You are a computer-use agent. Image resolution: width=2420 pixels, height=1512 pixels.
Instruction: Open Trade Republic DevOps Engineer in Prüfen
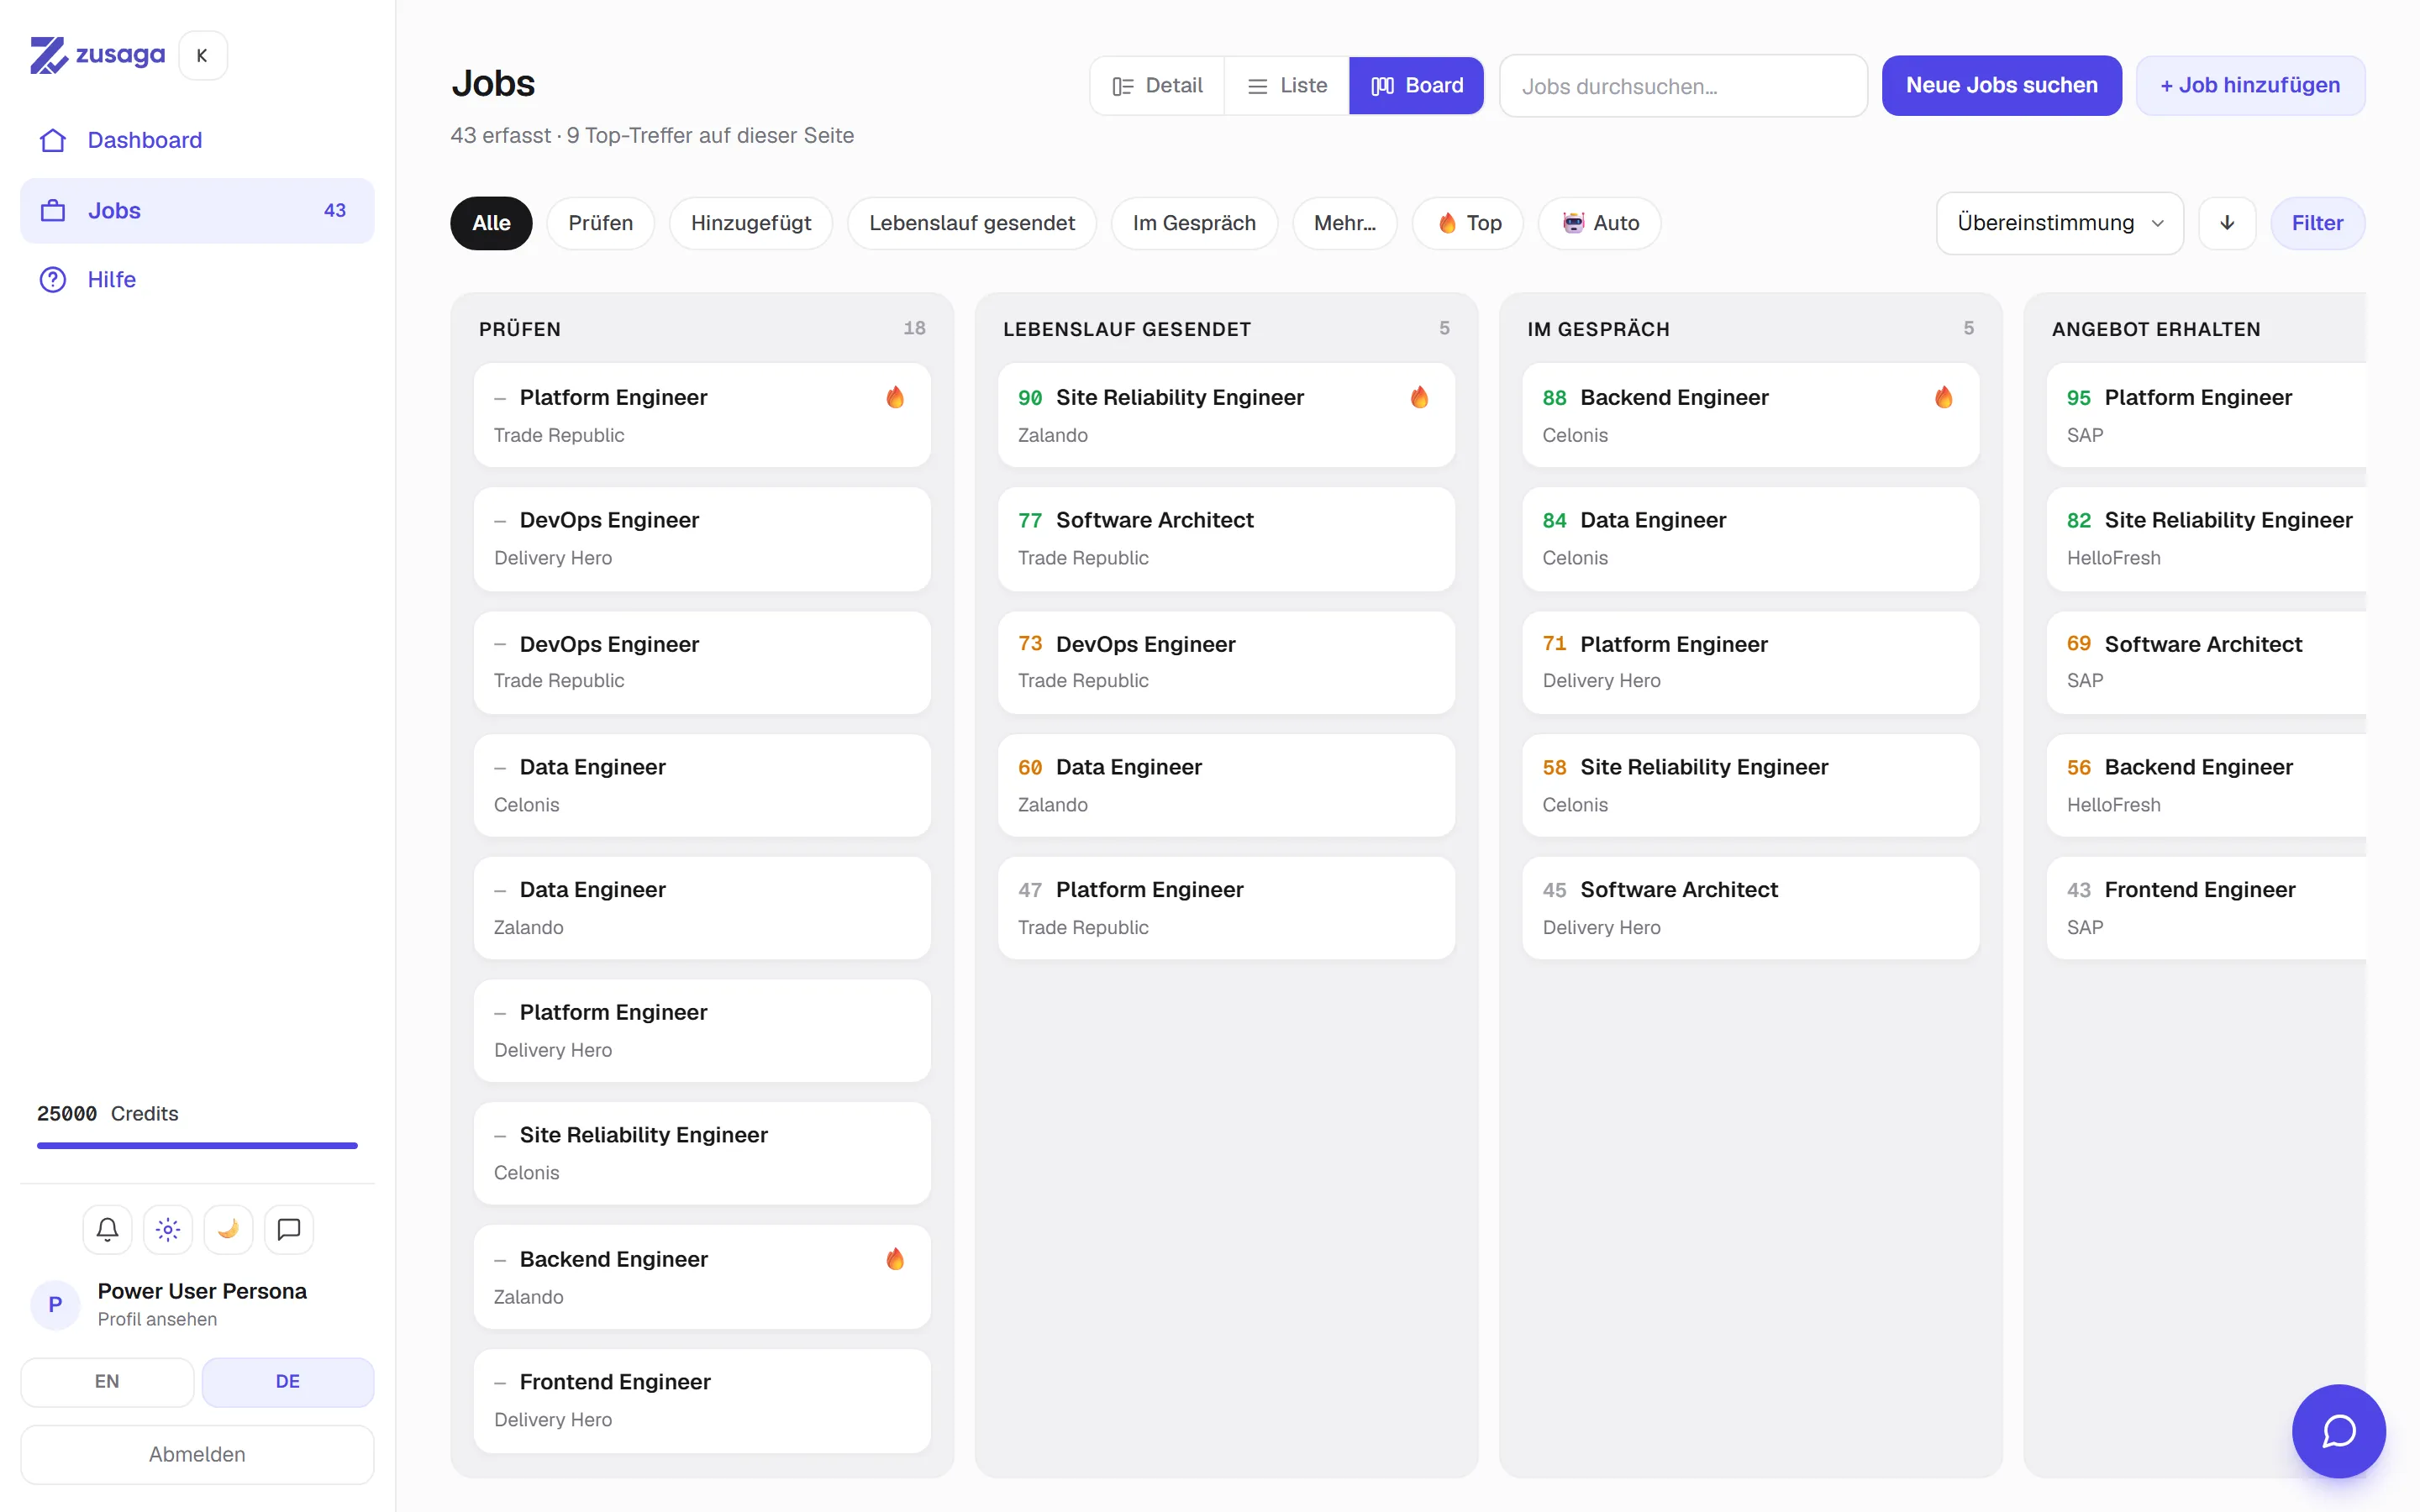coord(702,662)
